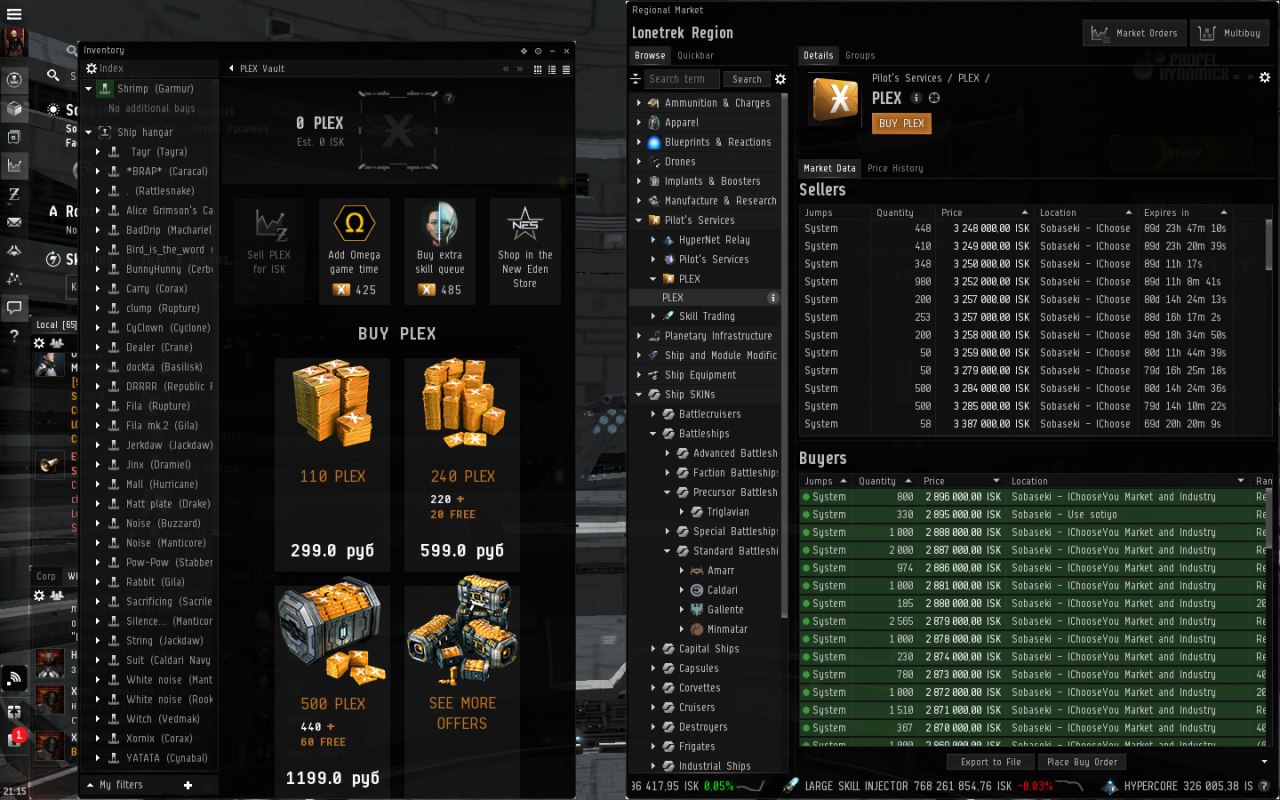Open Shop in the New Eden Store

tap(525, 251)
